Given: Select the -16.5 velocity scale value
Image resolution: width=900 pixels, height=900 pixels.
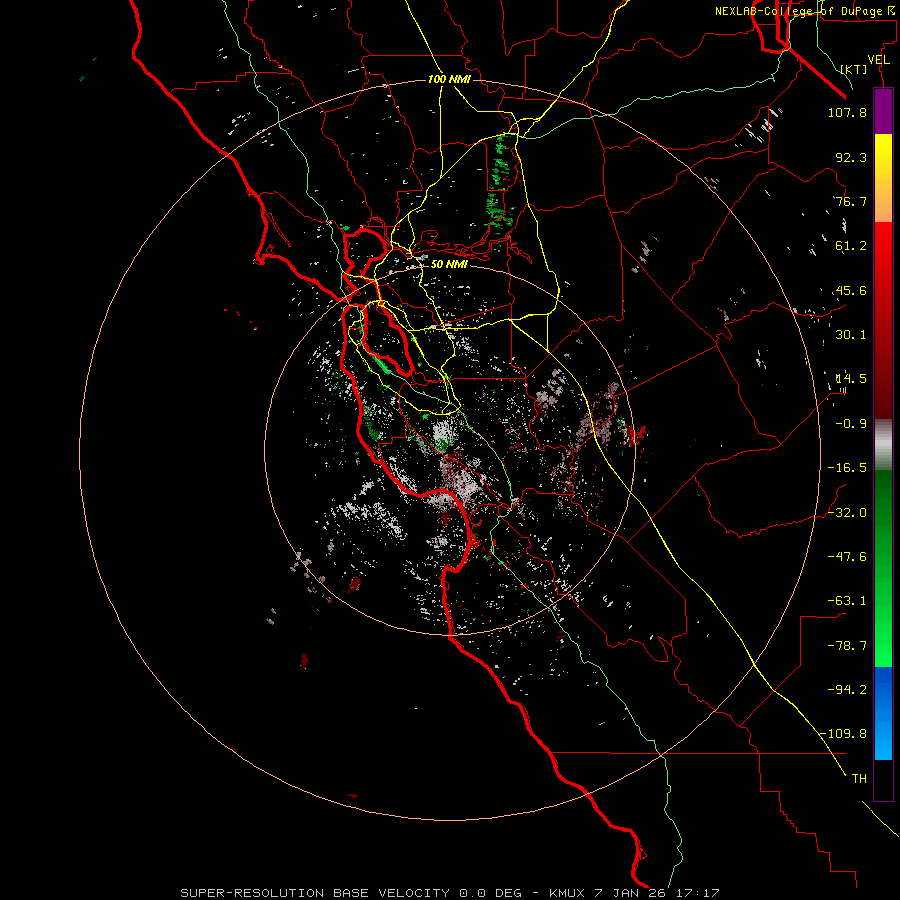Looking at the screenshot, I should 847,468.
